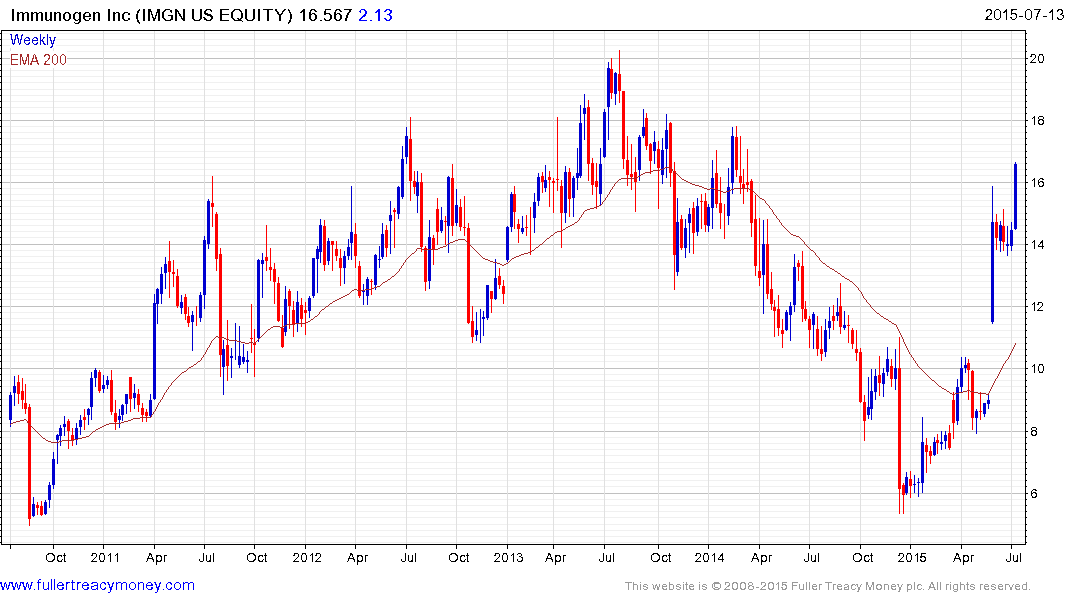Click the latest blue candle near 16.5
This screenshot has width=1075, height=600.
(x=1015, y=195)
